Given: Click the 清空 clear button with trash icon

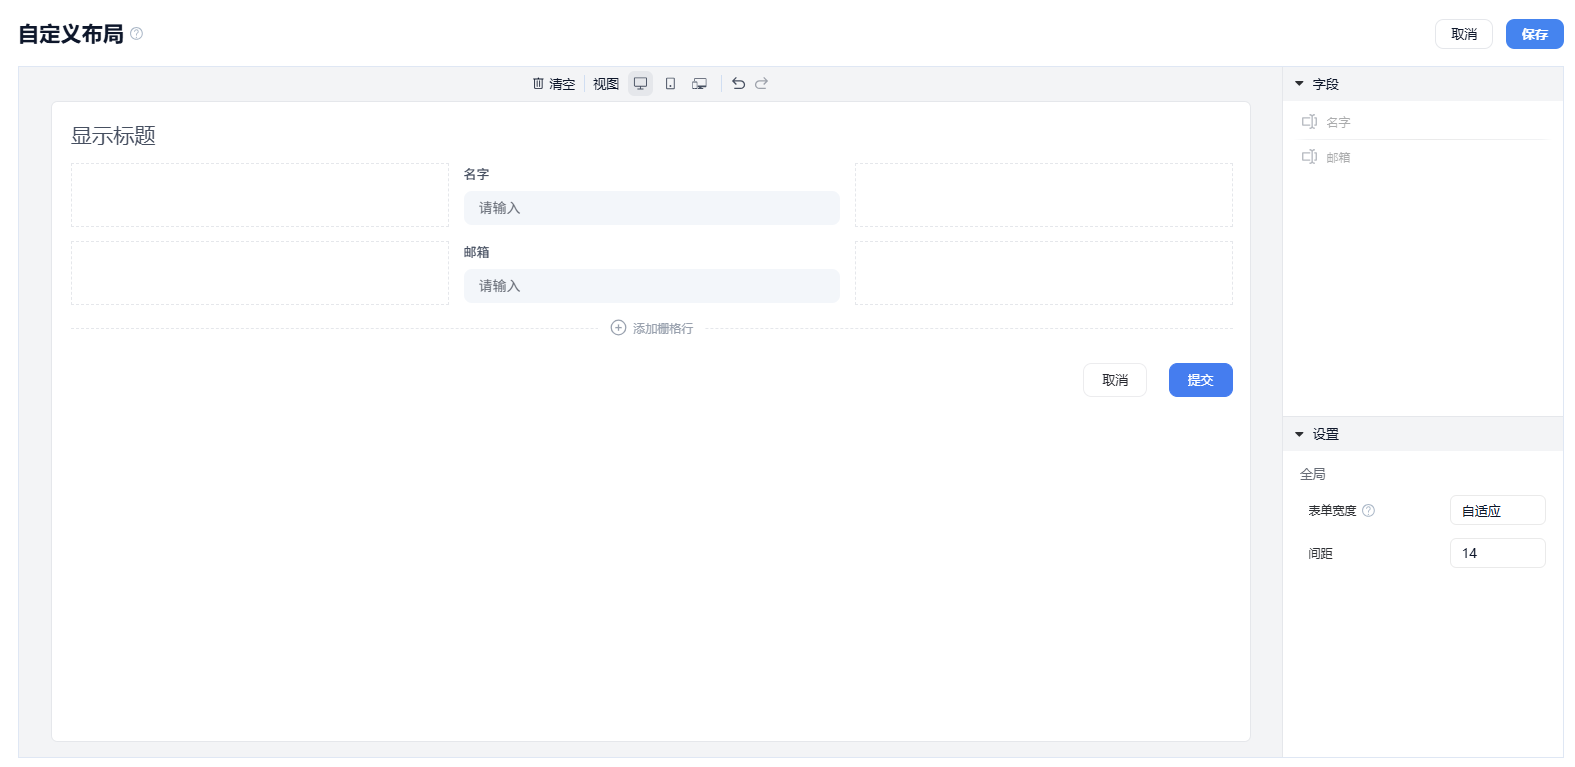Looking at the screenshot, I should 553,84.
